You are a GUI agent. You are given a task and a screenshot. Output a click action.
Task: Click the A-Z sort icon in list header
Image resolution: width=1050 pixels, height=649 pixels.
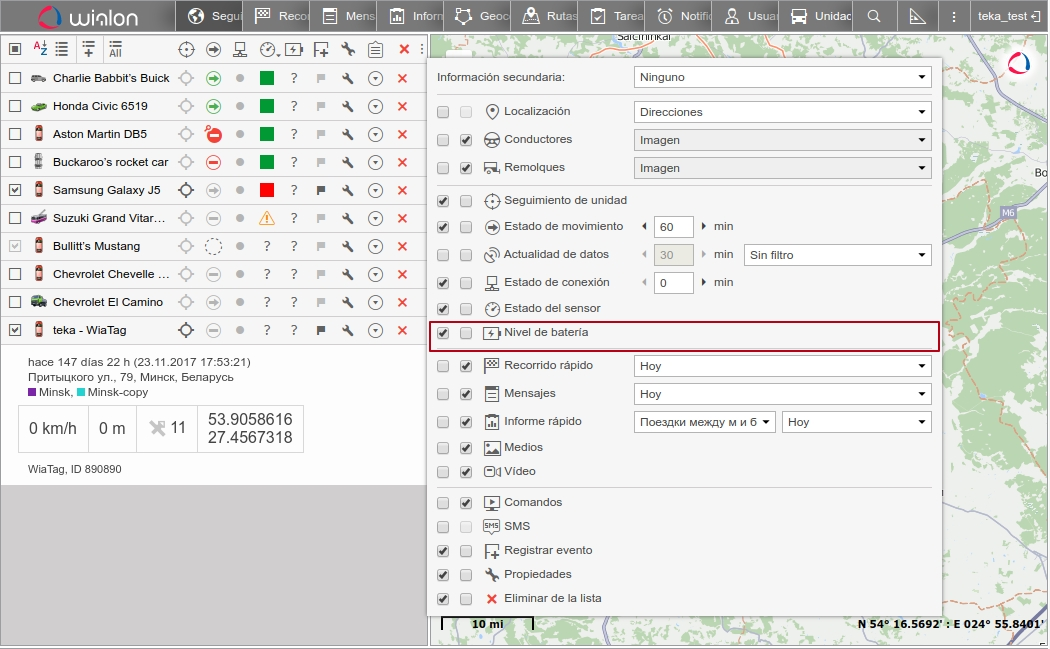click(41, 49)
